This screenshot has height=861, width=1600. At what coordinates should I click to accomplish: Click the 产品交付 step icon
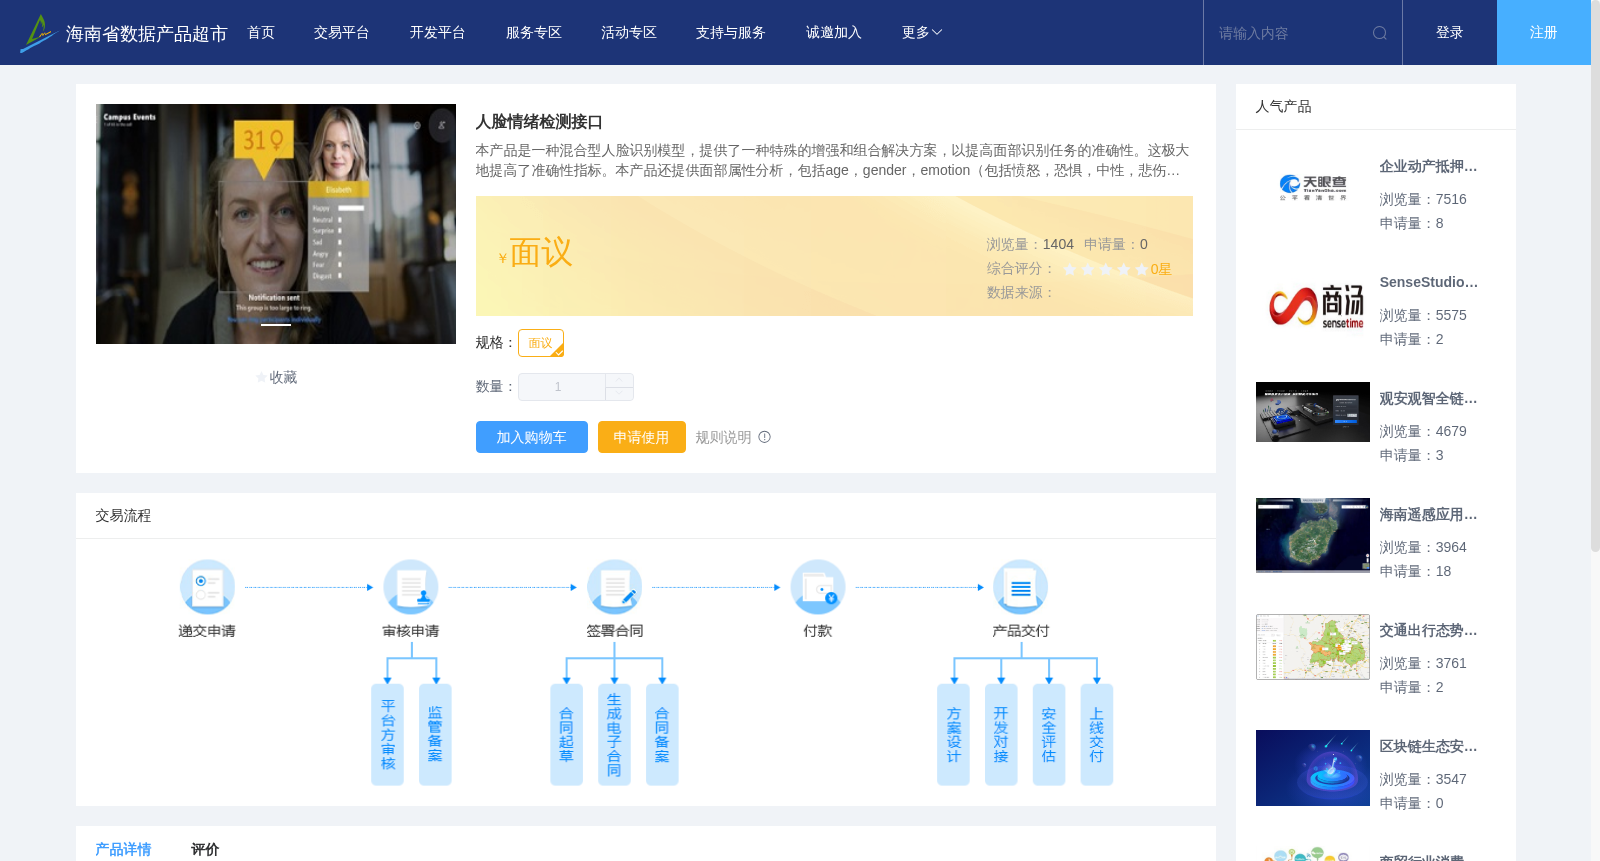1021,587
